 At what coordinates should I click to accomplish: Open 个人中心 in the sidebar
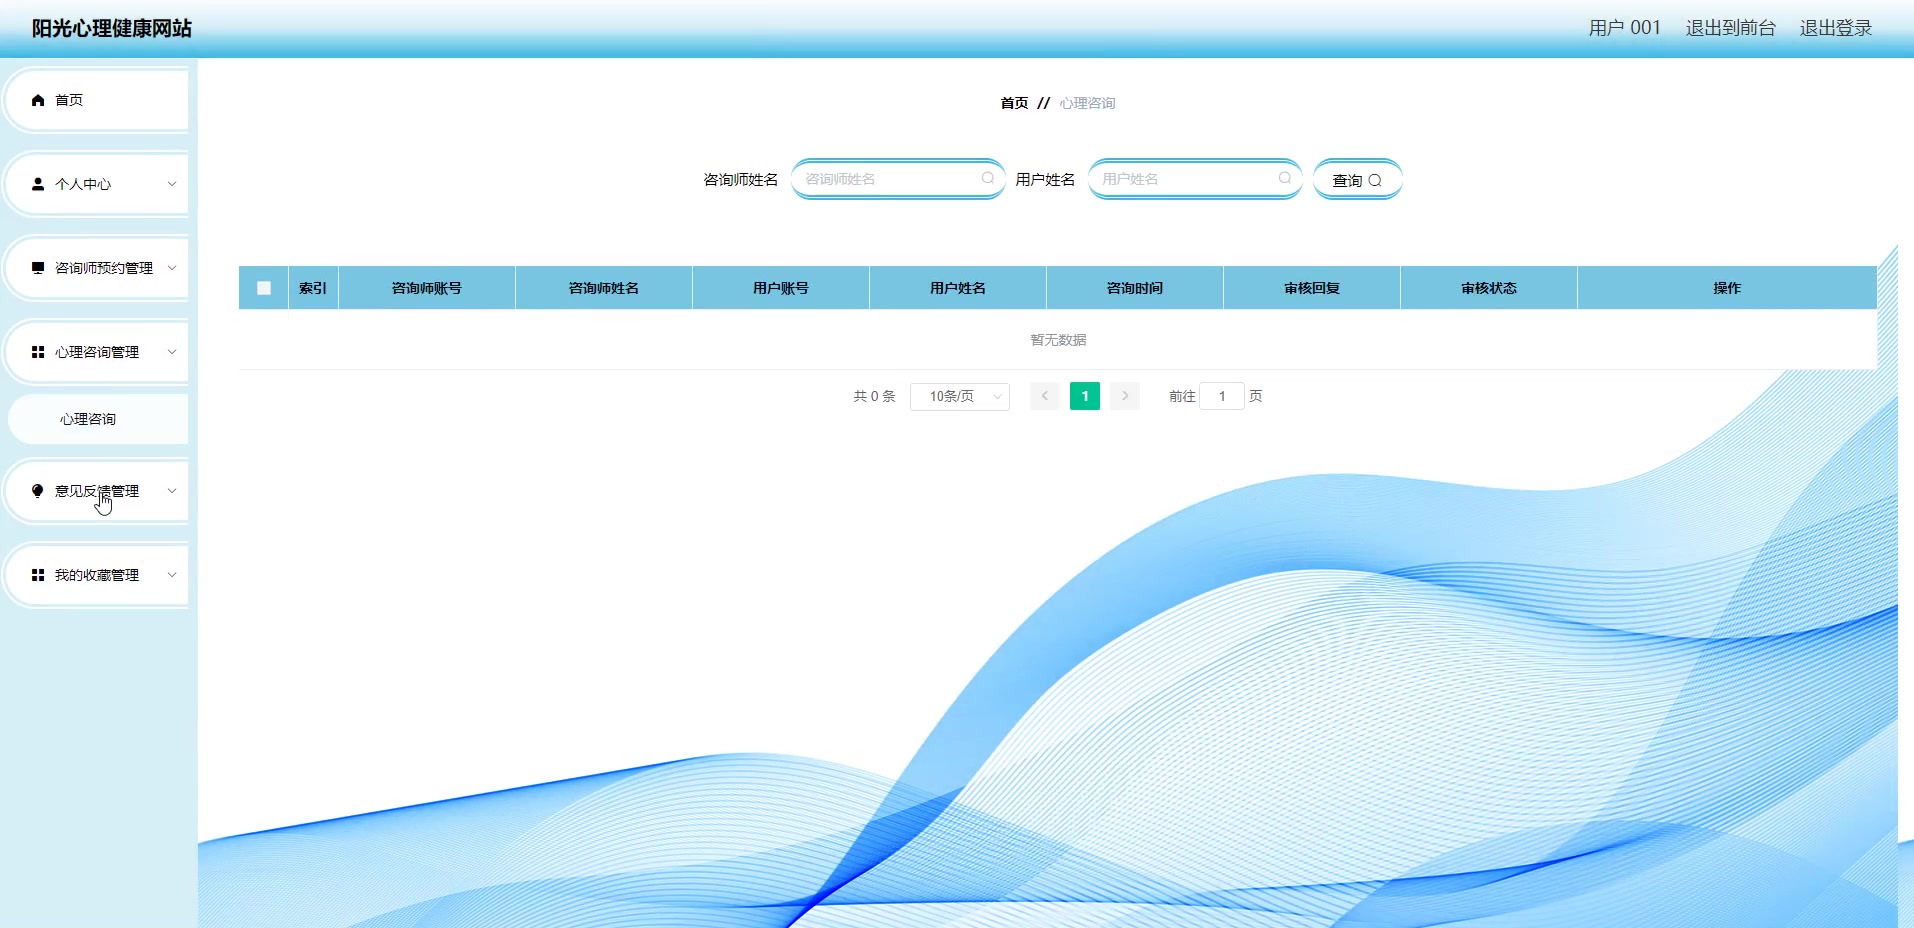[97, 184]
